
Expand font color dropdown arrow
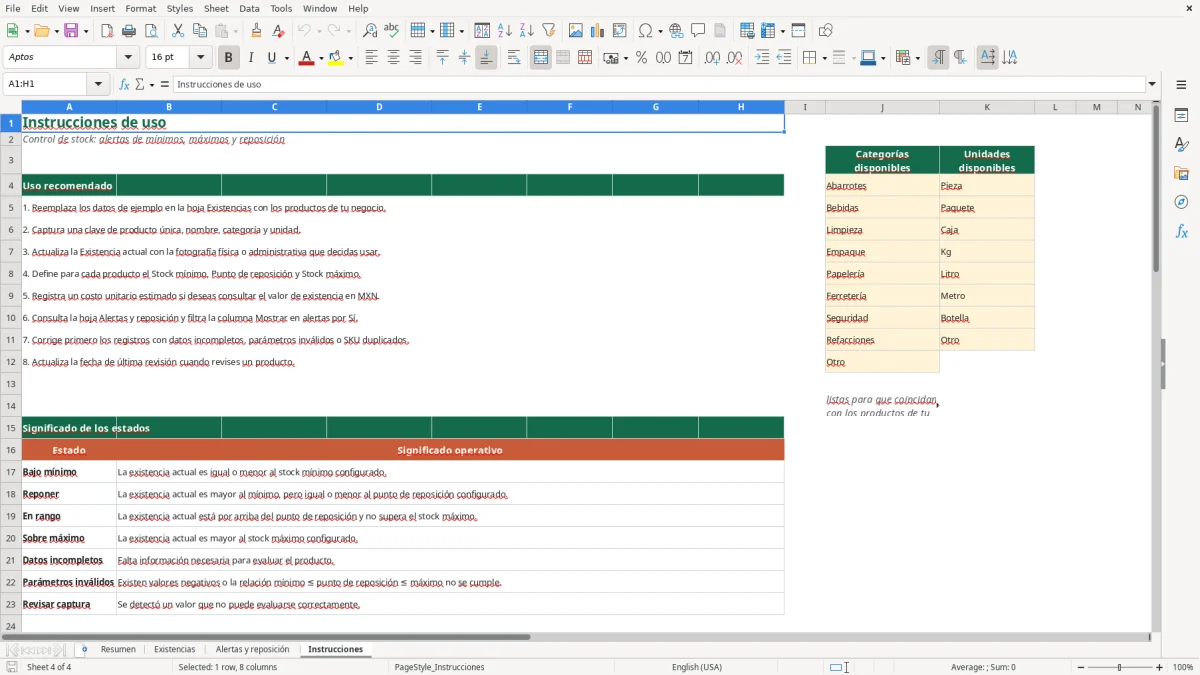pos(319,58)
